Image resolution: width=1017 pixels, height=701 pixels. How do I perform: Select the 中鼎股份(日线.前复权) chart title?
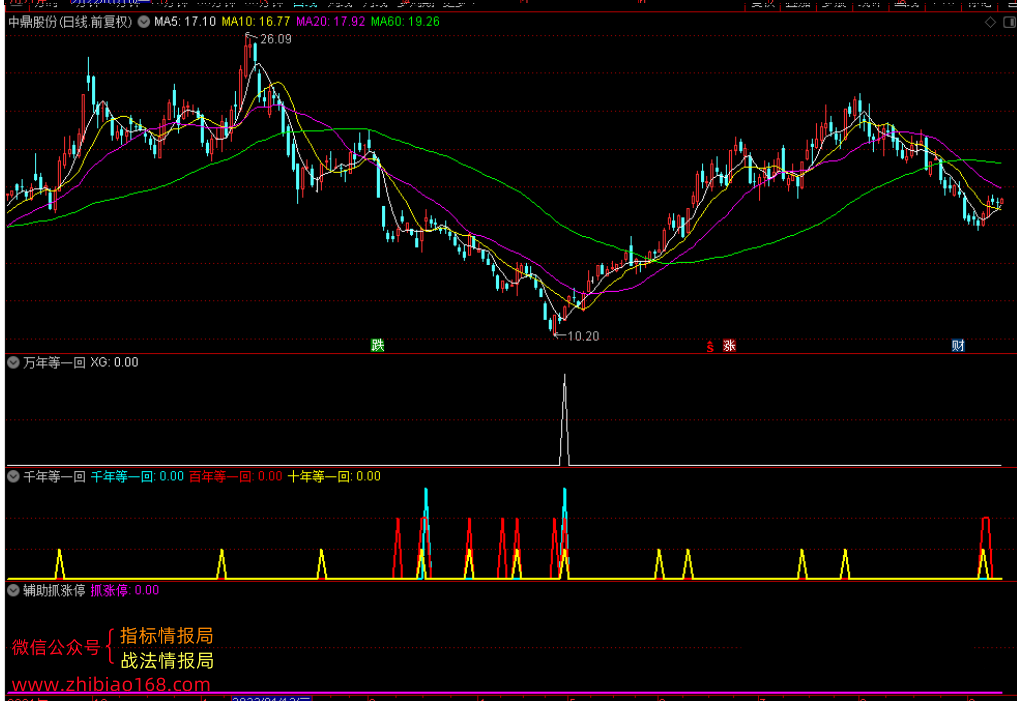tap(70, 22)
